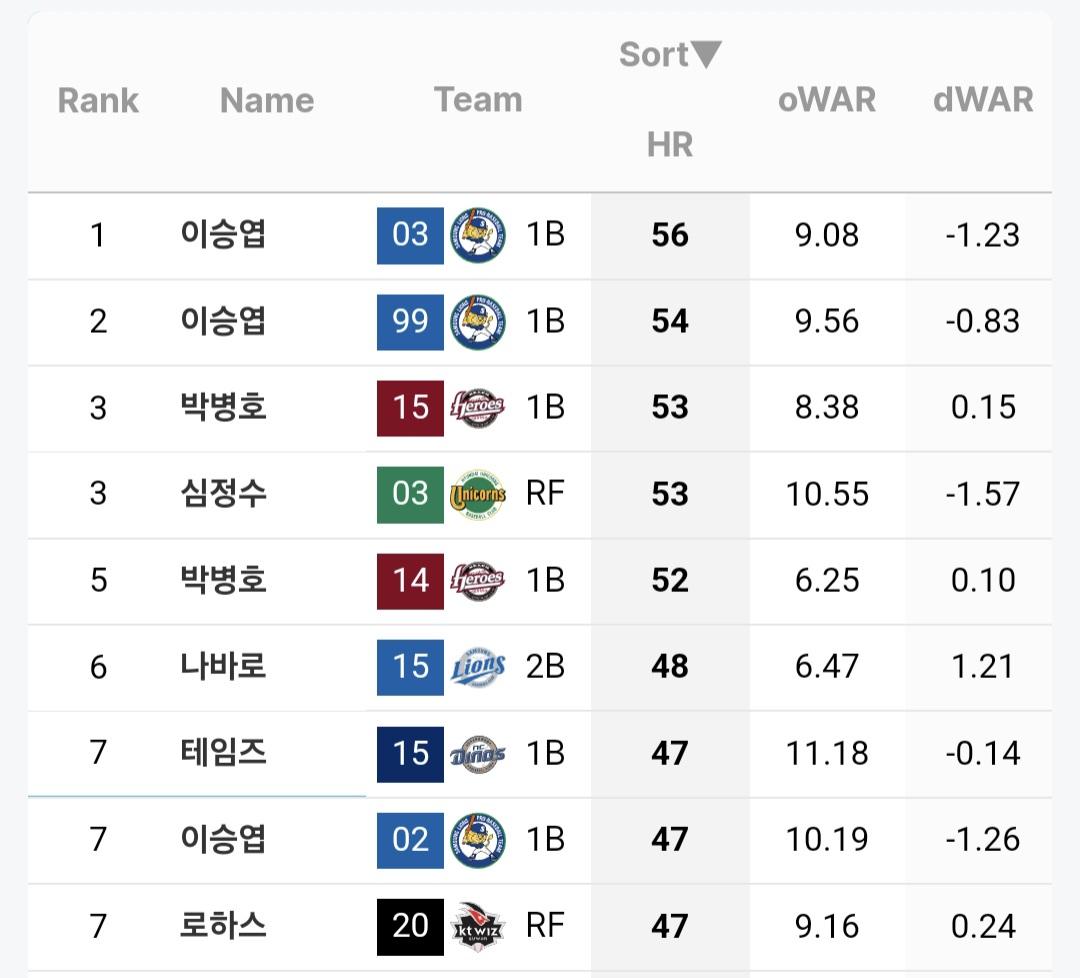Sort by oWAR column header
The image size is (1080, 978).
click(826, 100)
